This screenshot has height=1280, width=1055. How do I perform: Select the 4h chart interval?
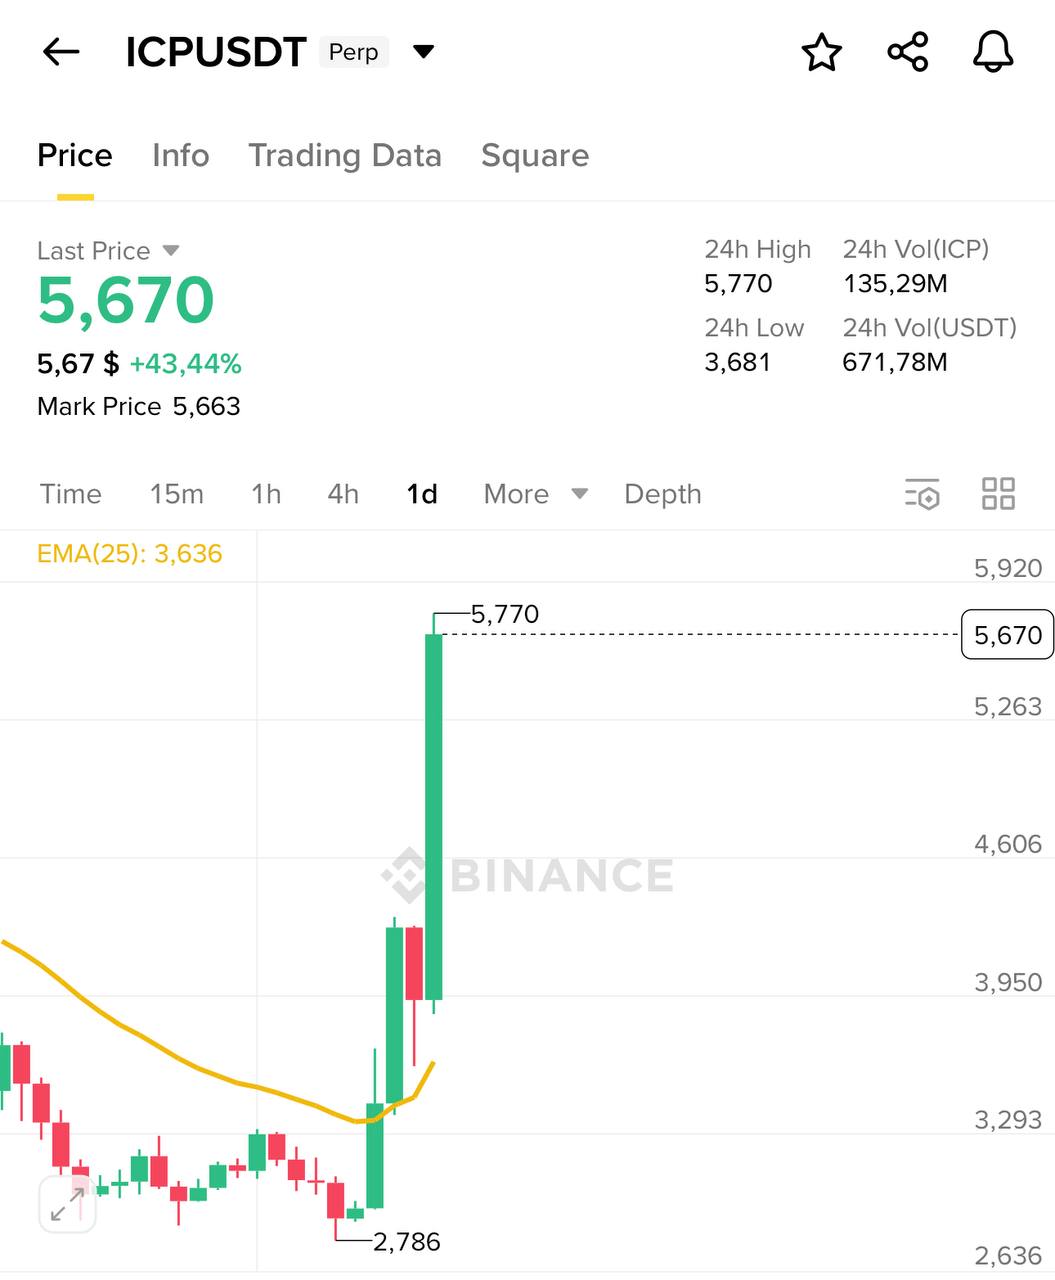343,494
